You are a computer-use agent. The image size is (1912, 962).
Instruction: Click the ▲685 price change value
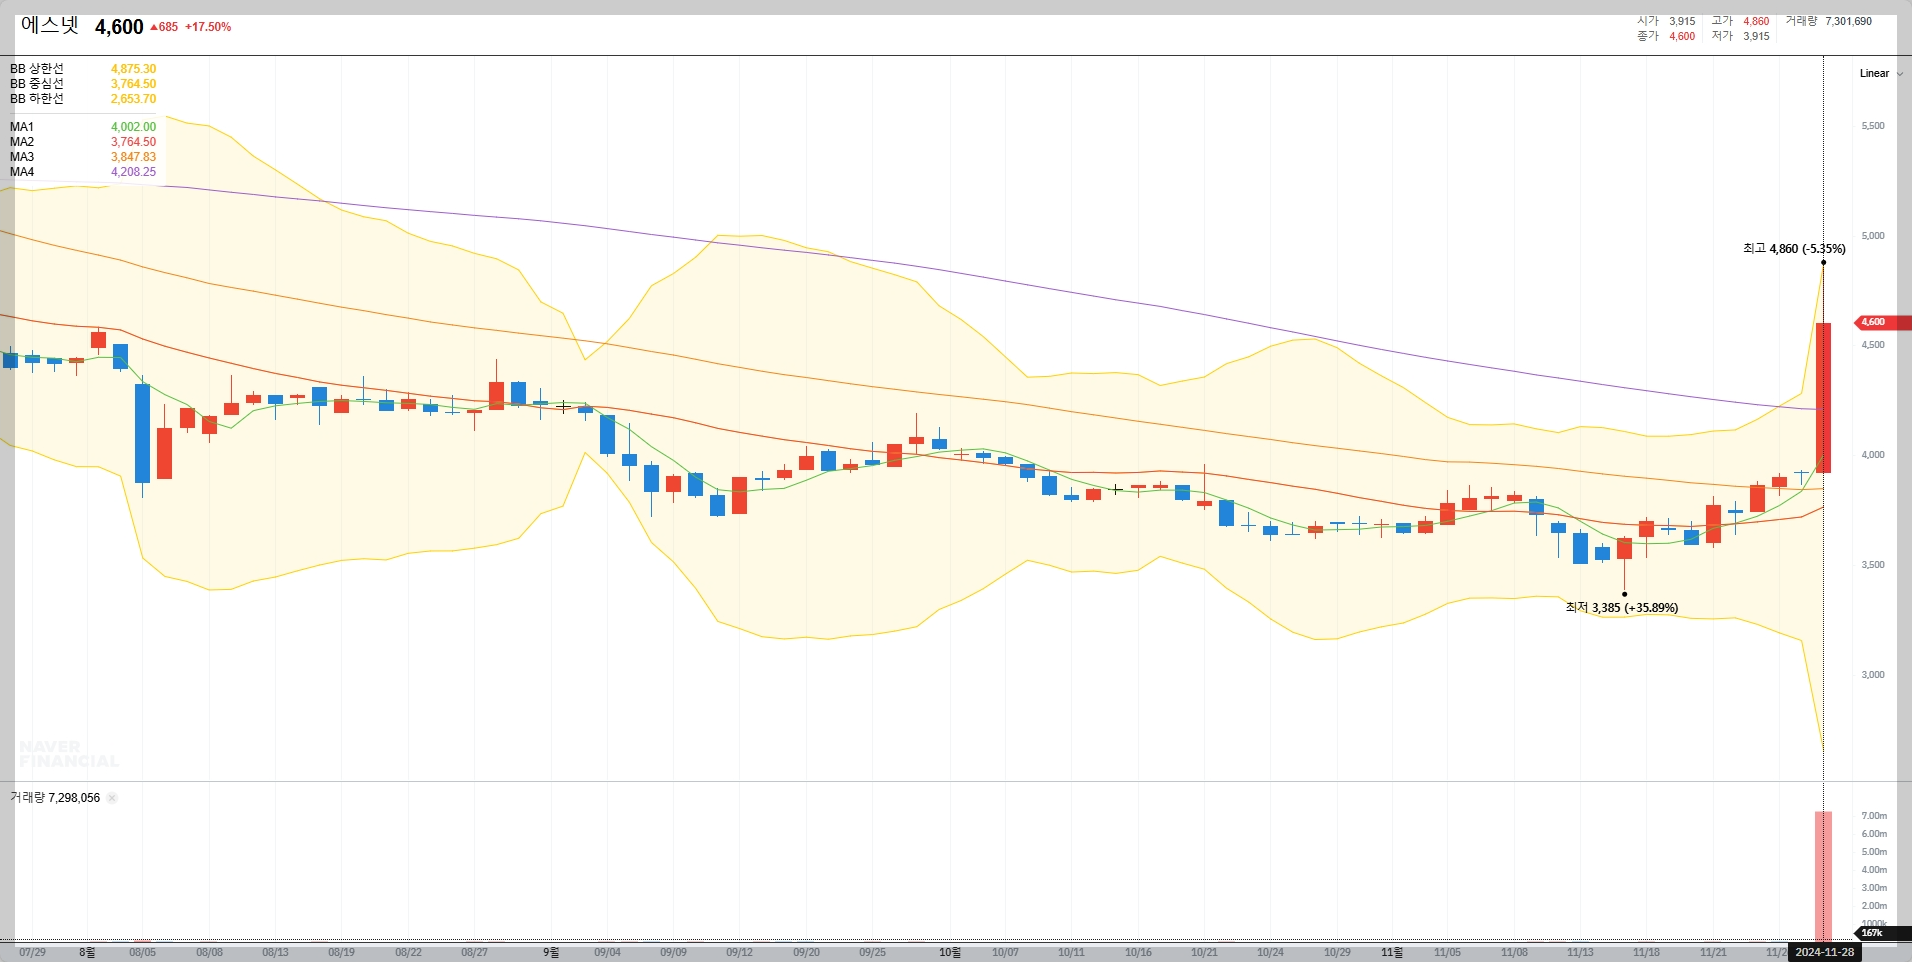click(x=164, y=27)
